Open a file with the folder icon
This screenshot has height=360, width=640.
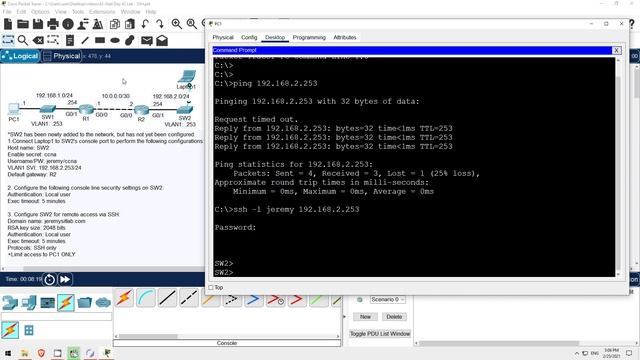click(23, 24)
